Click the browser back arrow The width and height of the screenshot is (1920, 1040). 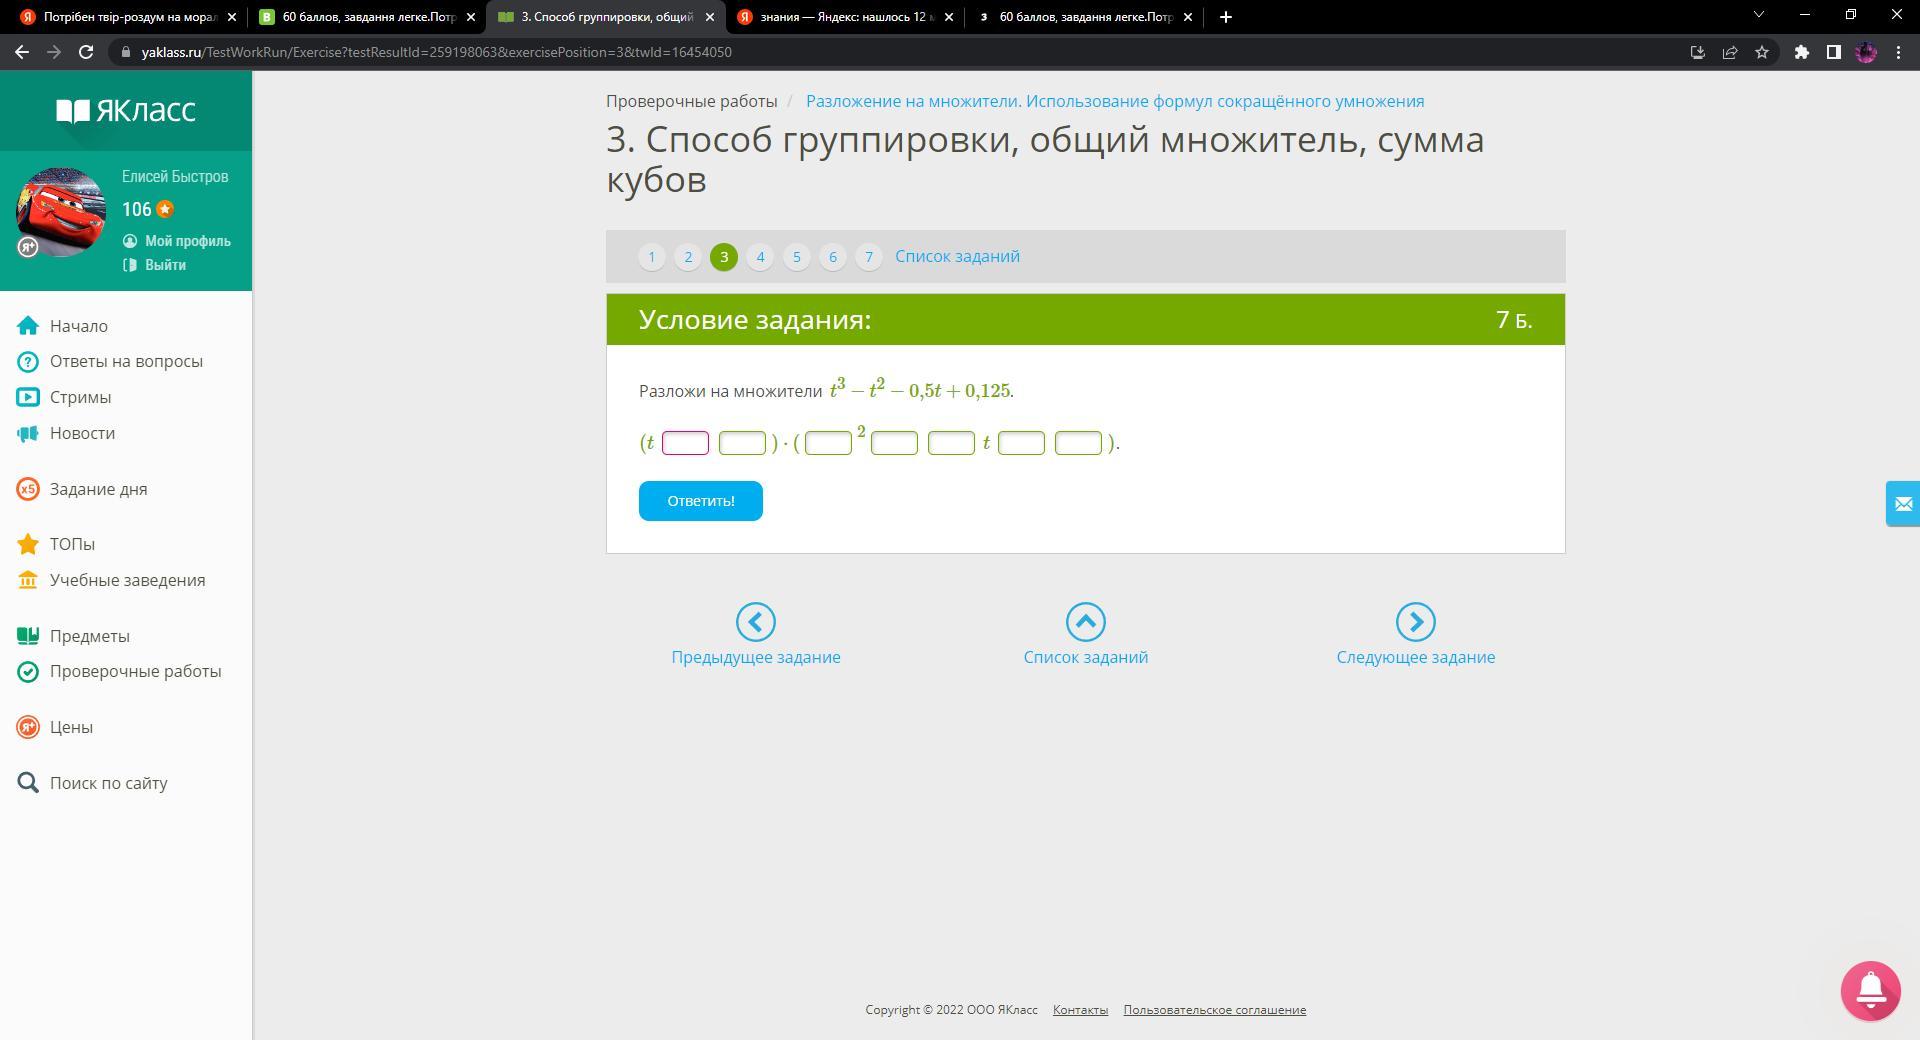coord(22,52)
